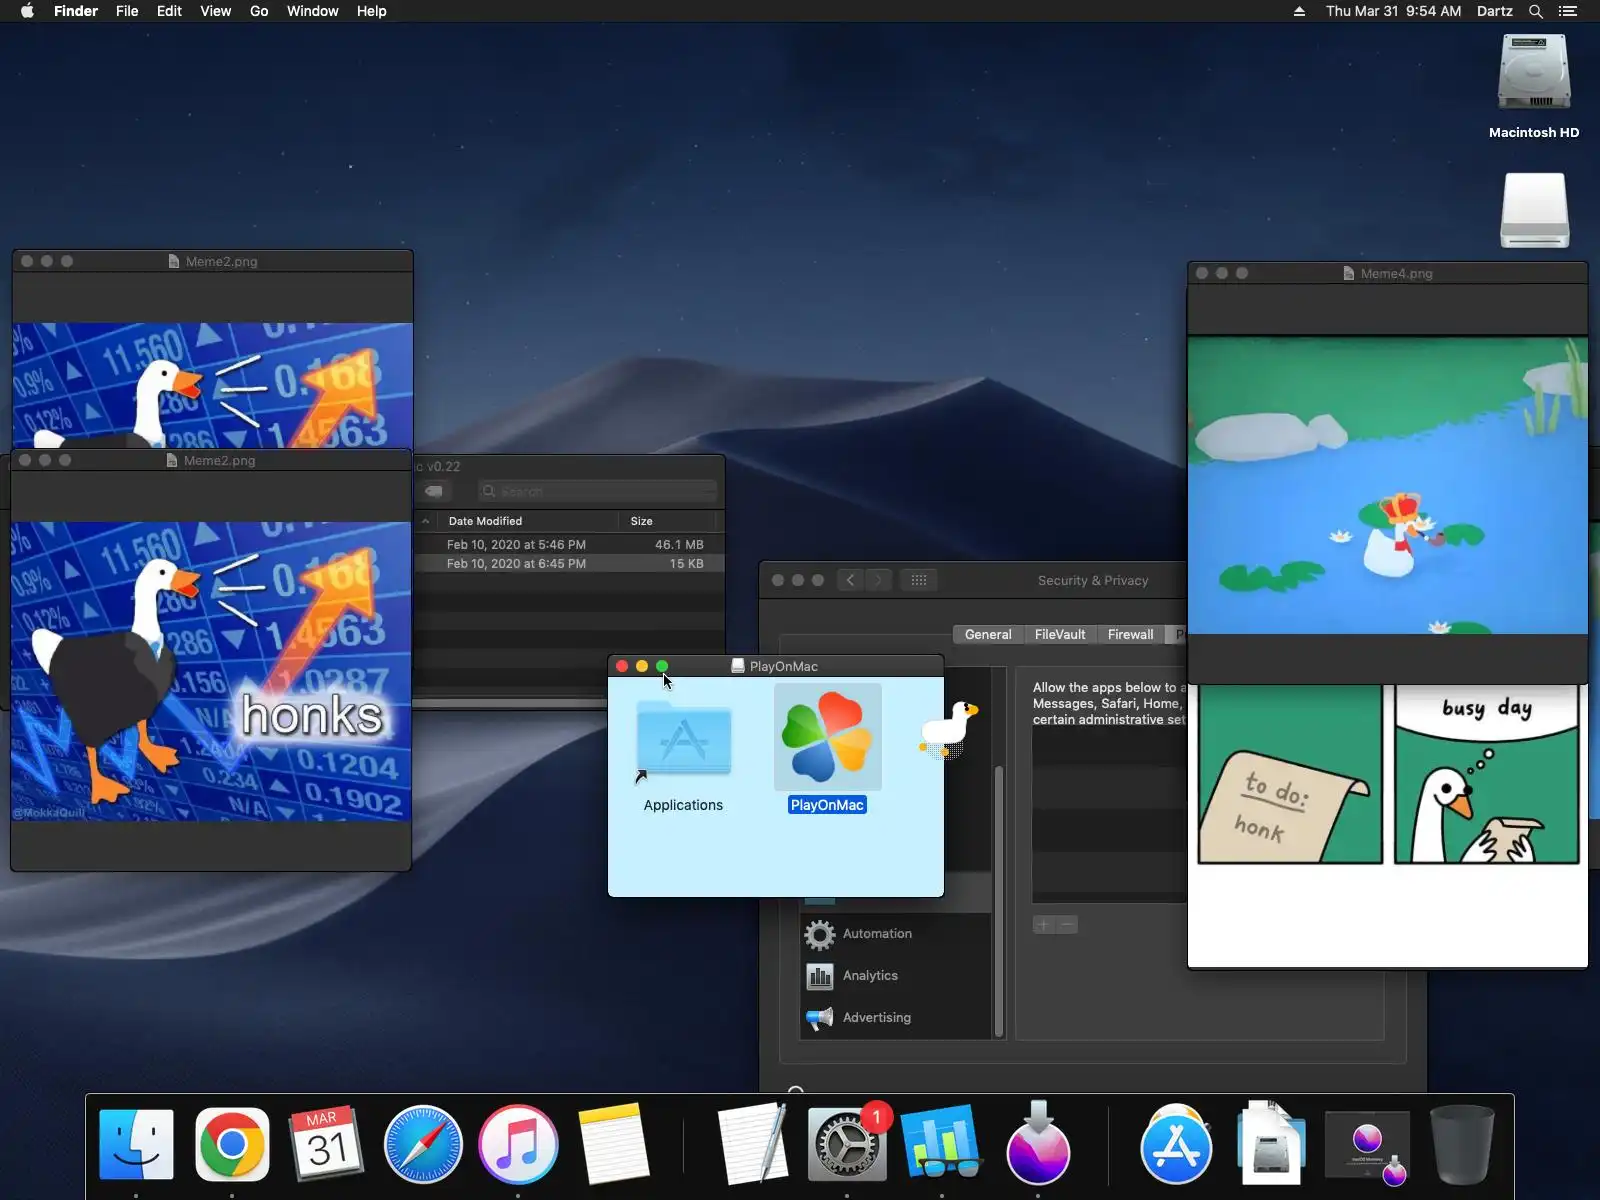Toggle the sort-order chevron beside Date Modified

[x=425, y=521]
